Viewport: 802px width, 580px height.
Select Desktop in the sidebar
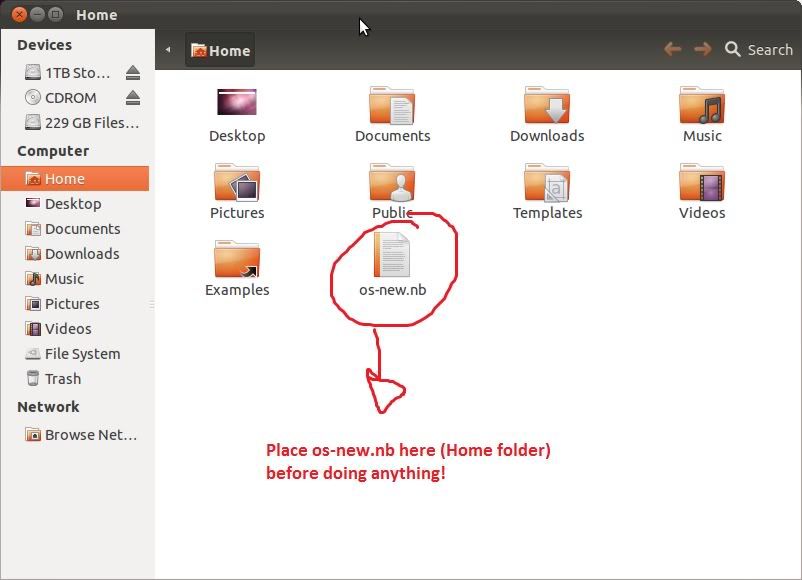pos(75,204)
